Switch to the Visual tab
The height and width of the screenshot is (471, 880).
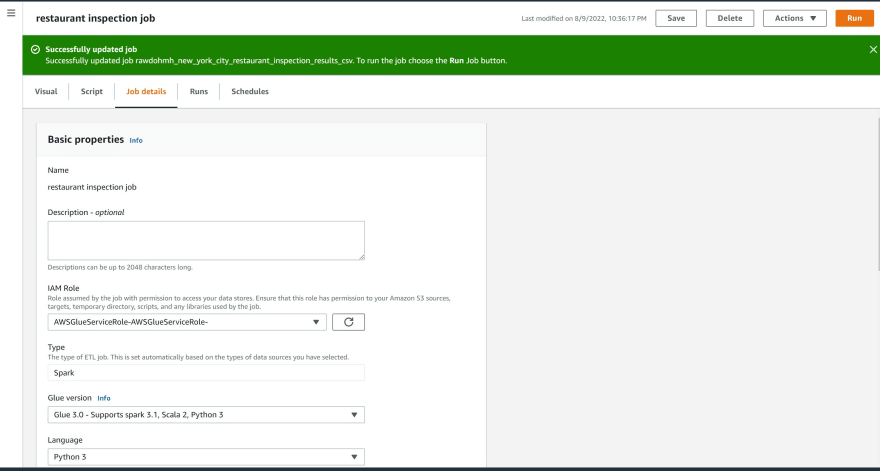(x=46, y=92)
